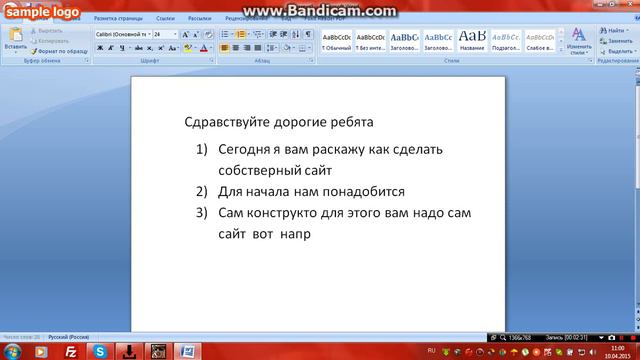Click the Copy (Копировать) button
The image size is (640, 360).
pos(49,41)
